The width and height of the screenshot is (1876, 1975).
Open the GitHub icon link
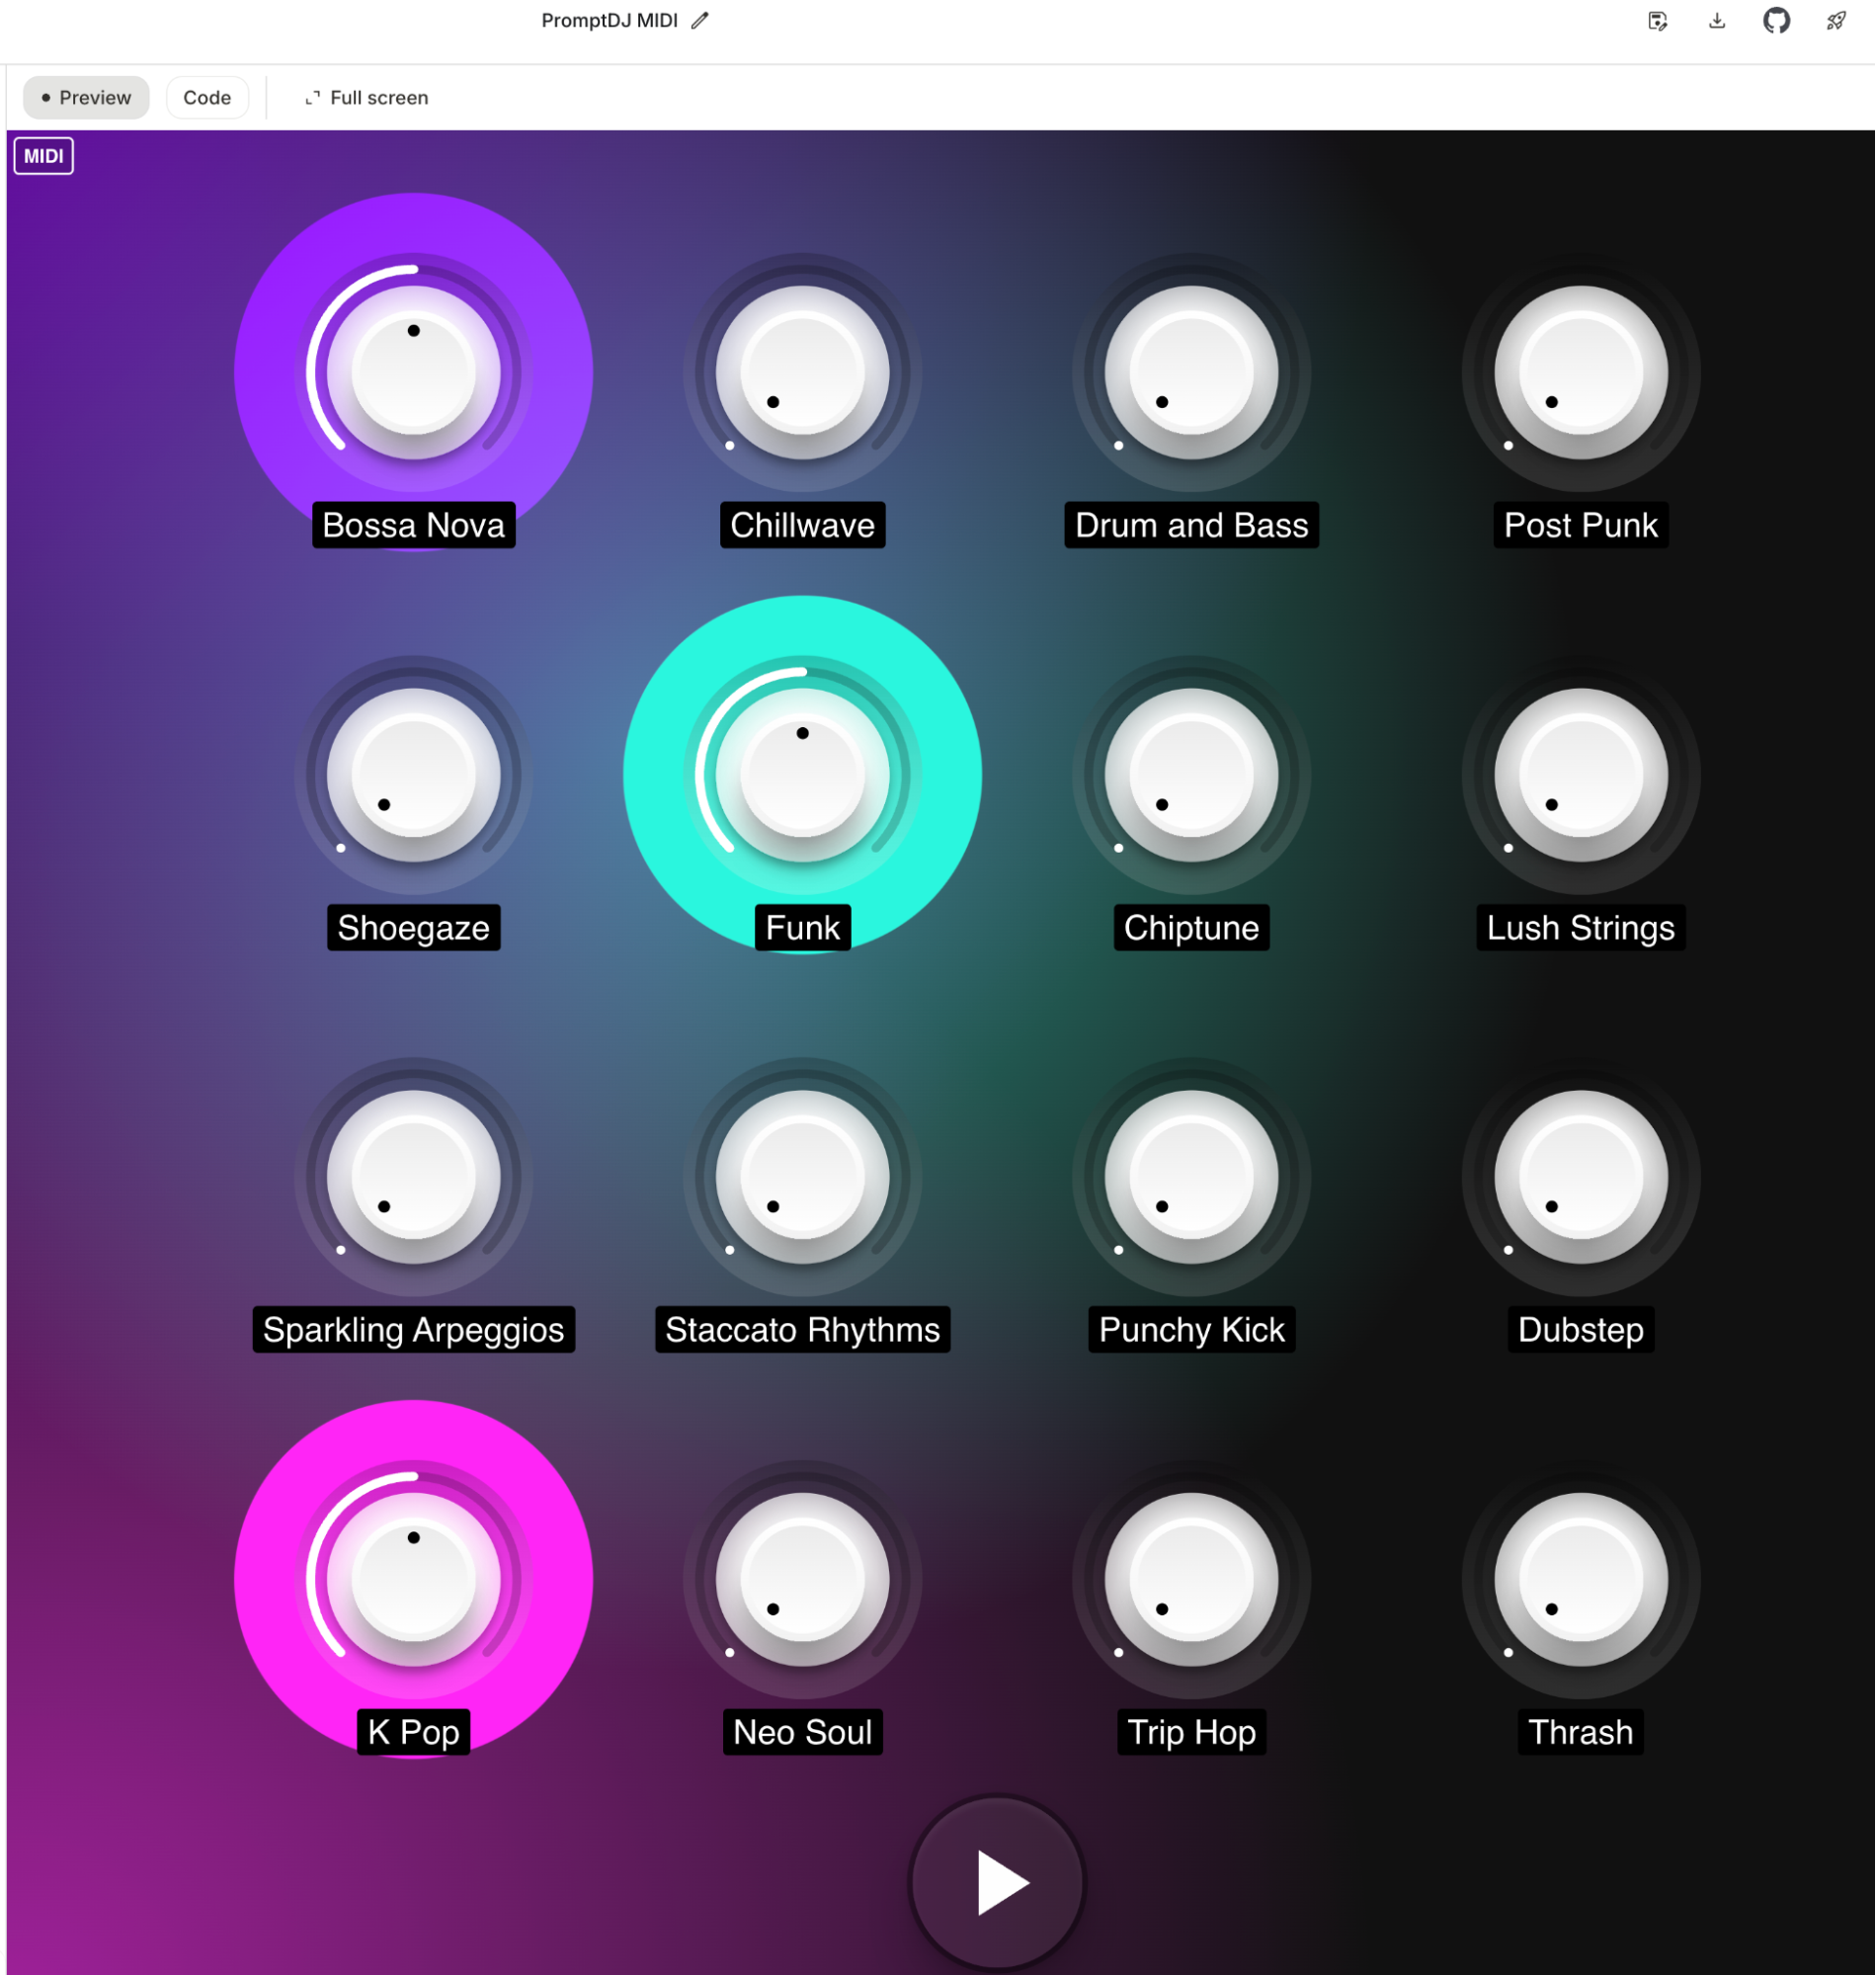pos(1776,21)
